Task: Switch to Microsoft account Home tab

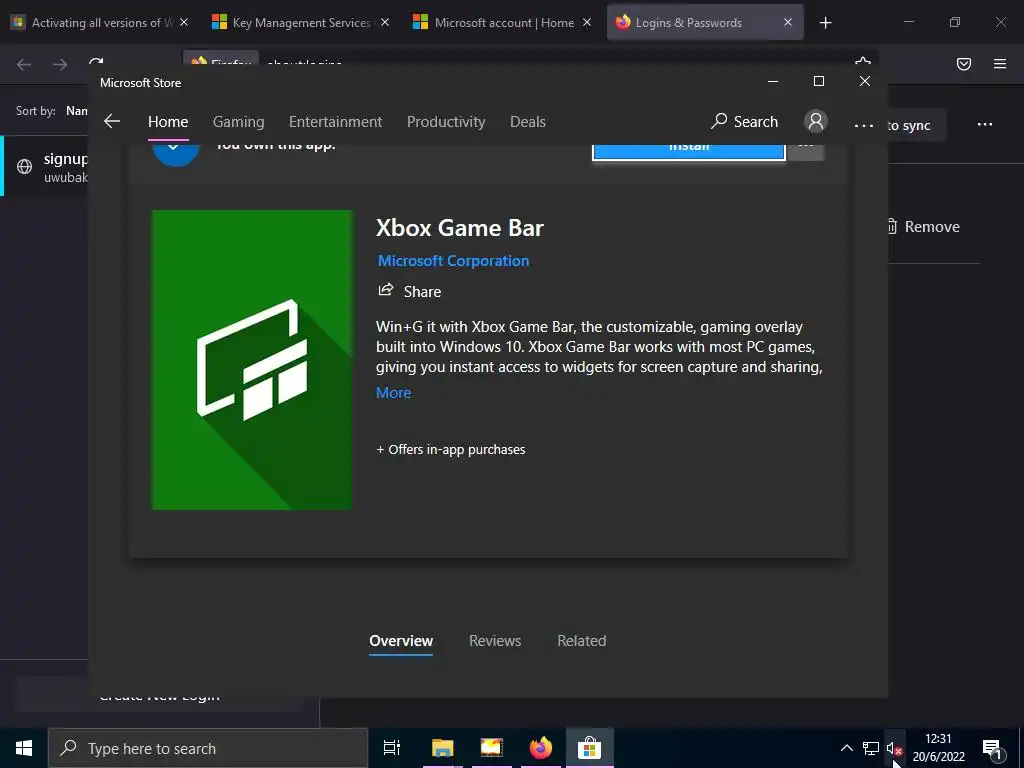Action: pos(503,23)
